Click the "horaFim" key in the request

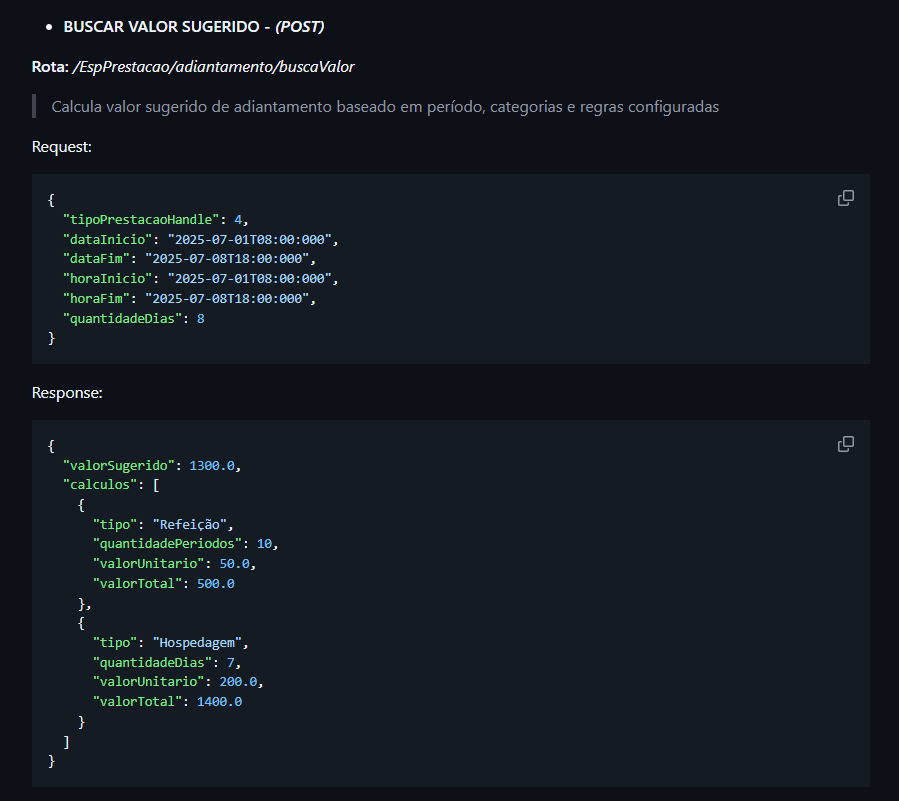[96, 299]
